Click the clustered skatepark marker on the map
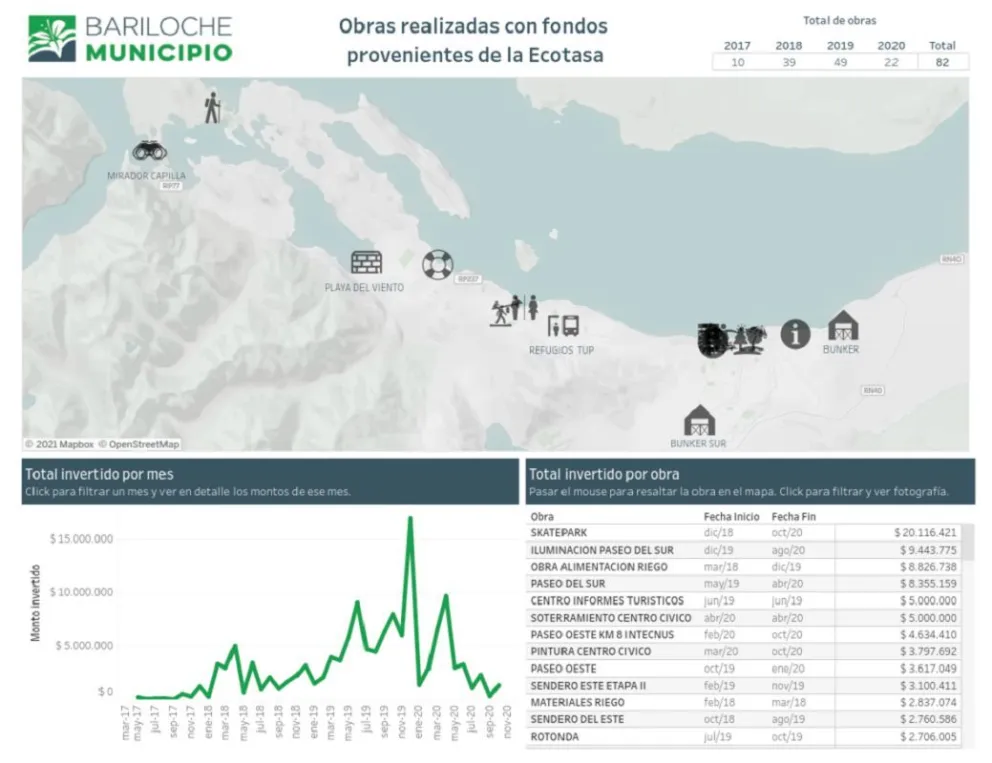 [711, 337]
